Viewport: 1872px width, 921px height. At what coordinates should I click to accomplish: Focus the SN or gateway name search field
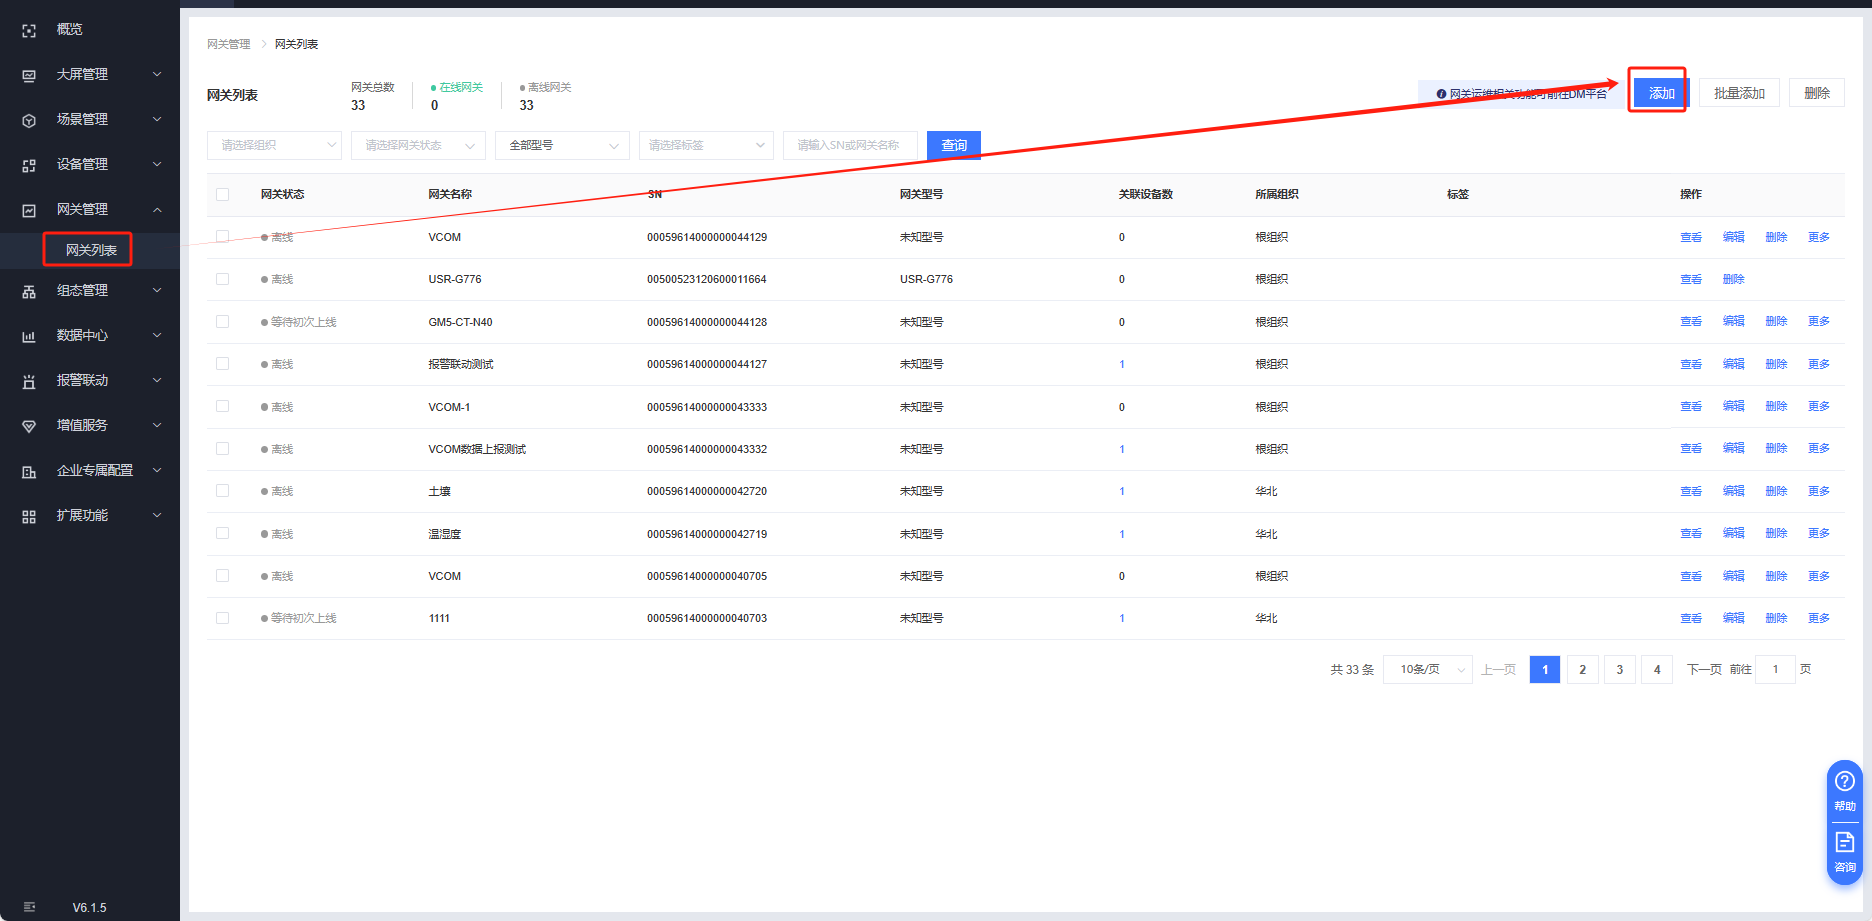[849, 146]
